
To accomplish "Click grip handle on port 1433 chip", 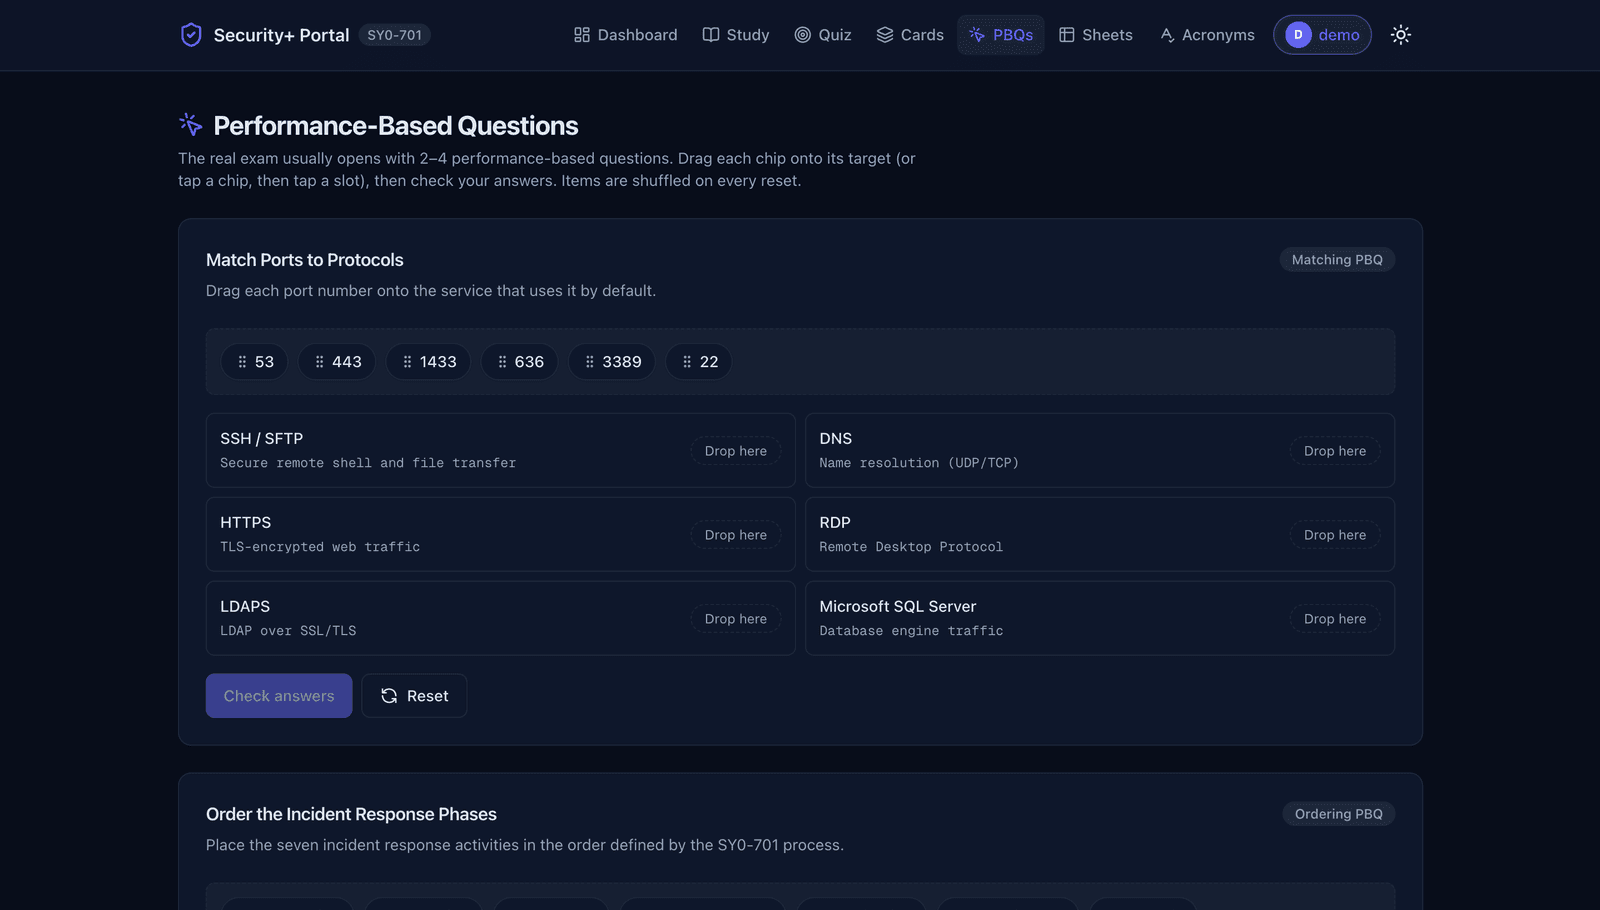I will 407,362.
